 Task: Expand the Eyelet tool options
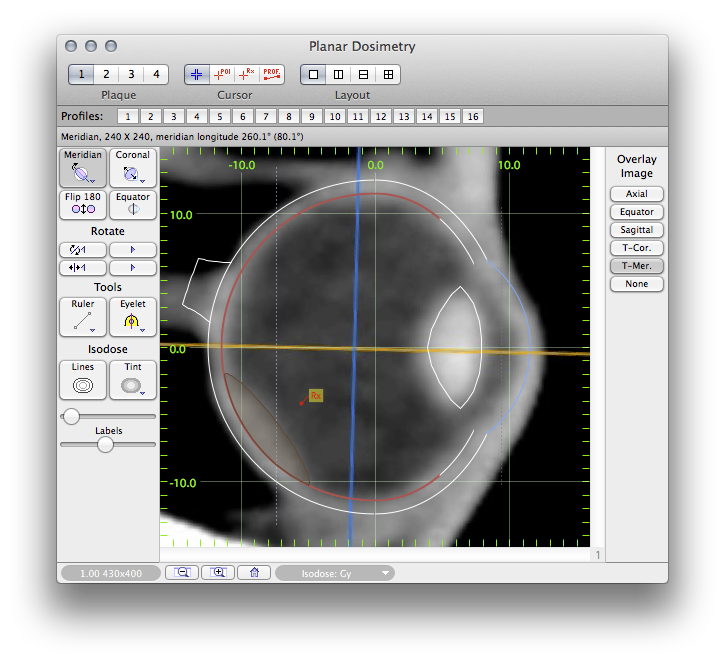143,330
